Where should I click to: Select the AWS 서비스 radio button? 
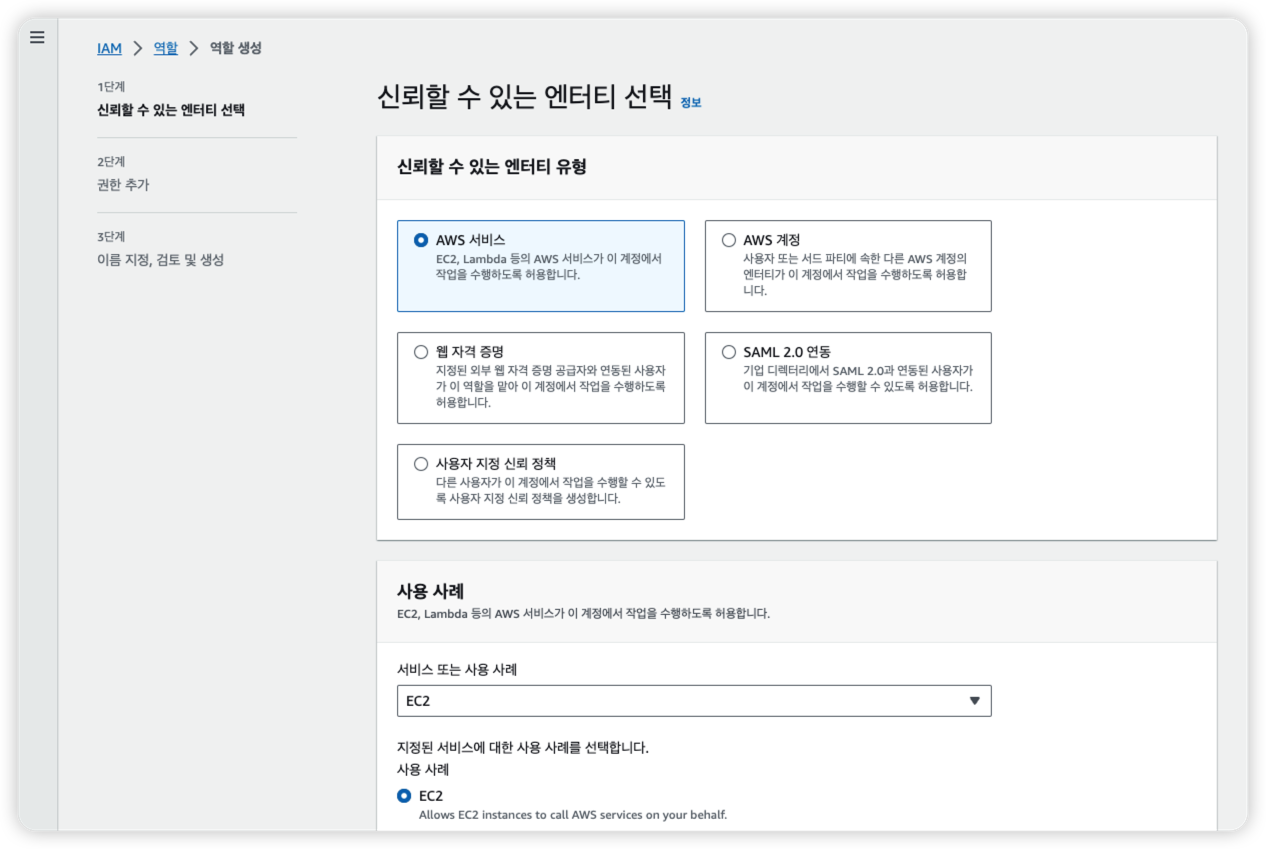(x=421, y=240)
